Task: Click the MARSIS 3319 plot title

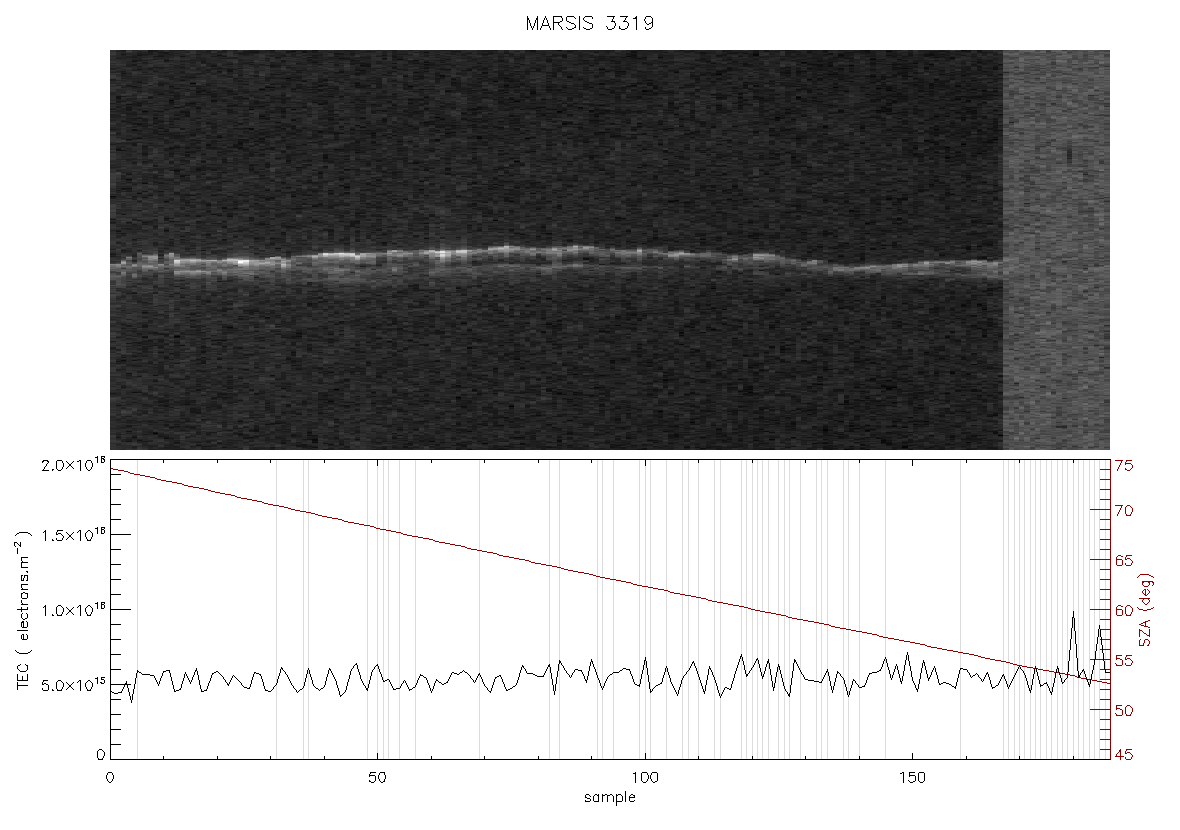Action: (x=589, y=23)
